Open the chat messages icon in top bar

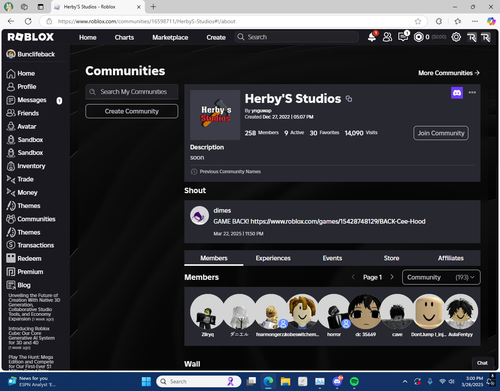pos(403,37)
